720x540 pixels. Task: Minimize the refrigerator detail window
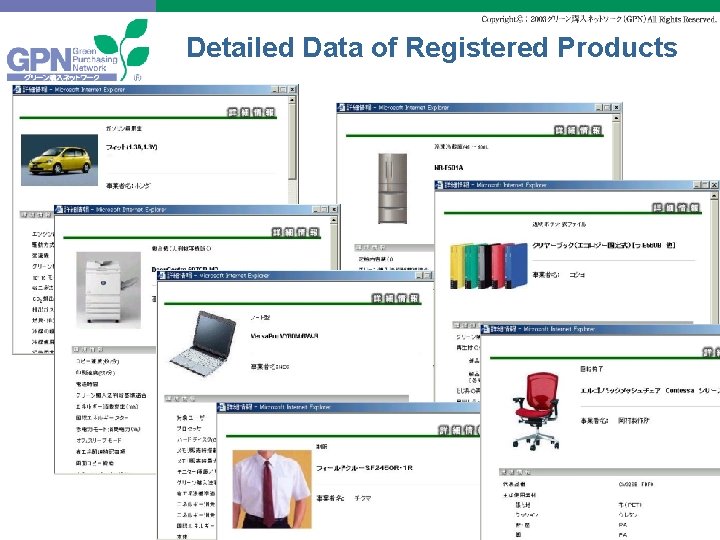click(599, 107)
